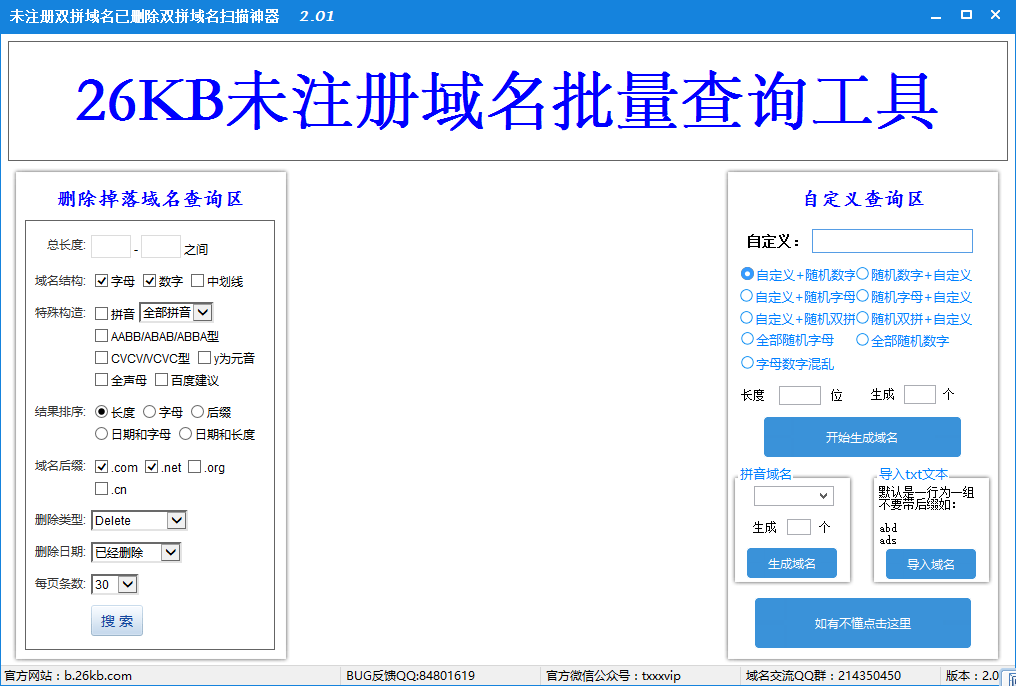Close the application window

tap(996, 15)
